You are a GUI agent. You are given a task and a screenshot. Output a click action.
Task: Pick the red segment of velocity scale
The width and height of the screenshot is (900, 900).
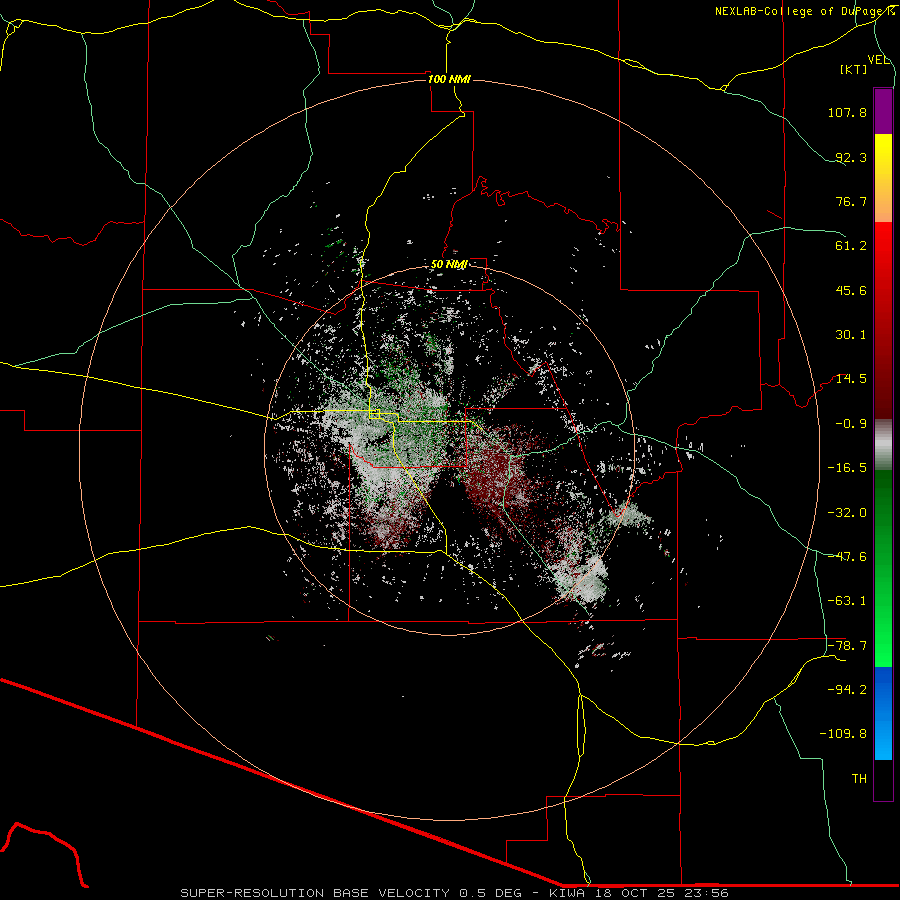click(x=883, y=320)
